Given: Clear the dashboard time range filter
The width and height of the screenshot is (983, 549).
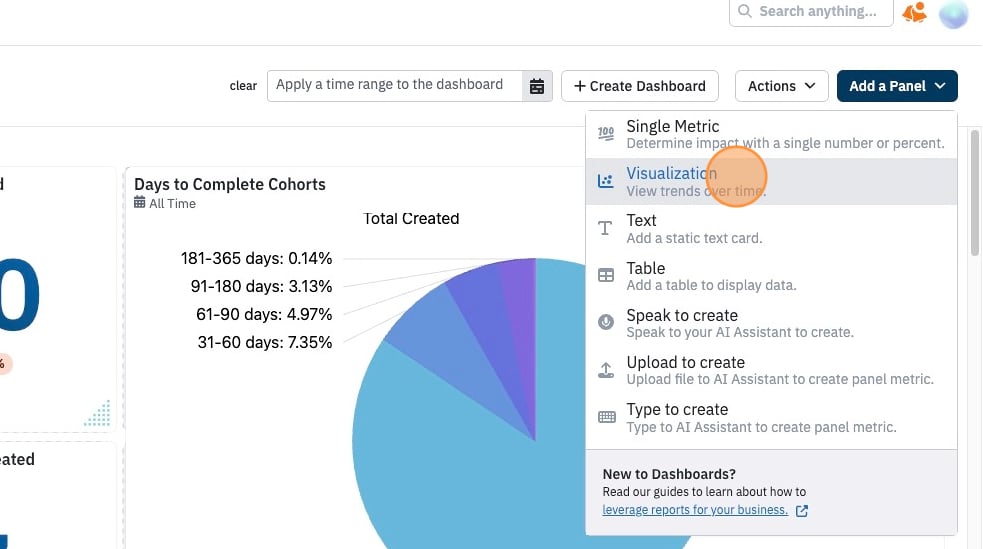Looking at the screenshot, I should coord(243,86).
